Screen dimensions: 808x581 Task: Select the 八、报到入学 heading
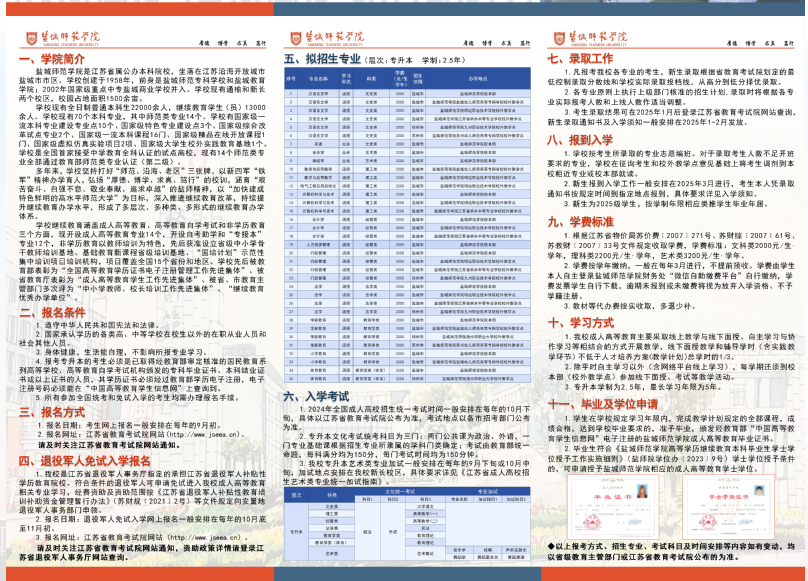click(580, 140)
